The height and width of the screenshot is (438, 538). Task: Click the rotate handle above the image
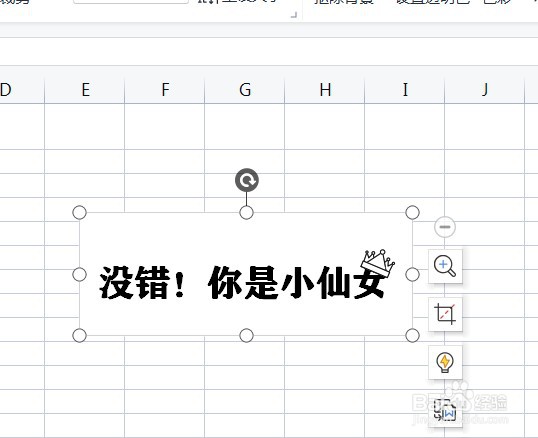[x=247, y=180]
